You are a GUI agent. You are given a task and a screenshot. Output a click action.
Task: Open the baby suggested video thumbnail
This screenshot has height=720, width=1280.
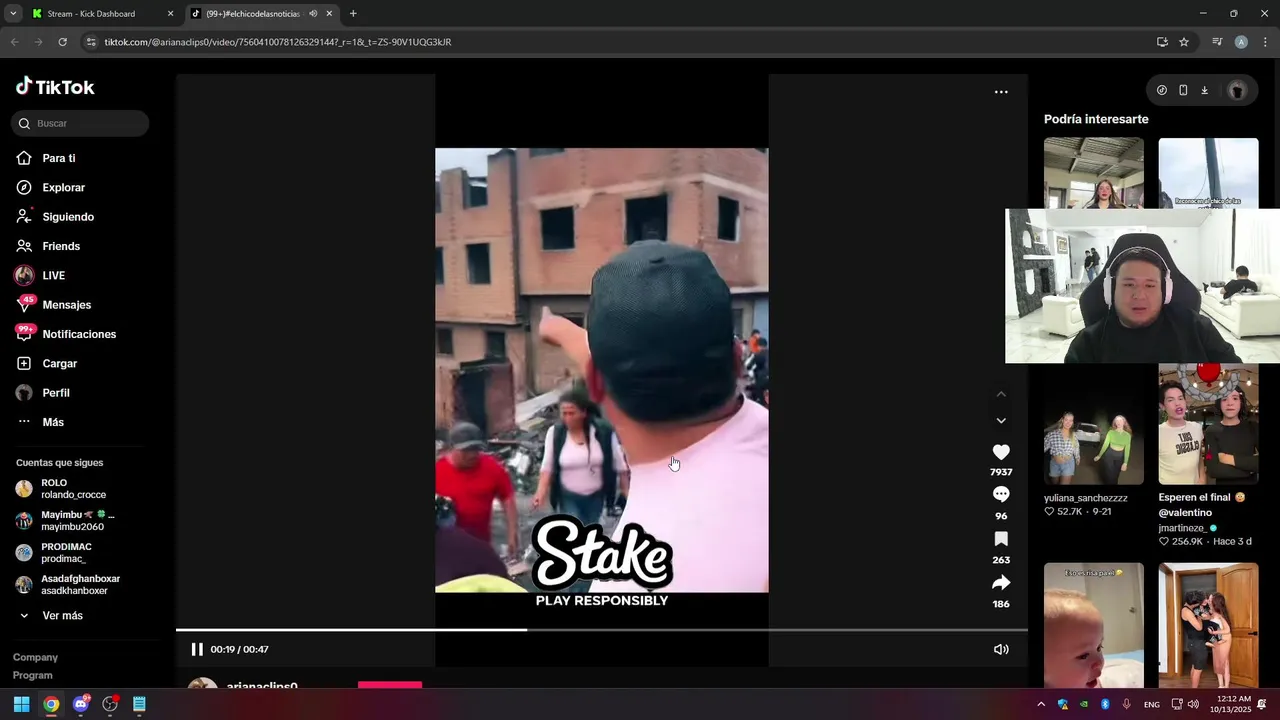pyautogui.click(x=1094, y=626)
